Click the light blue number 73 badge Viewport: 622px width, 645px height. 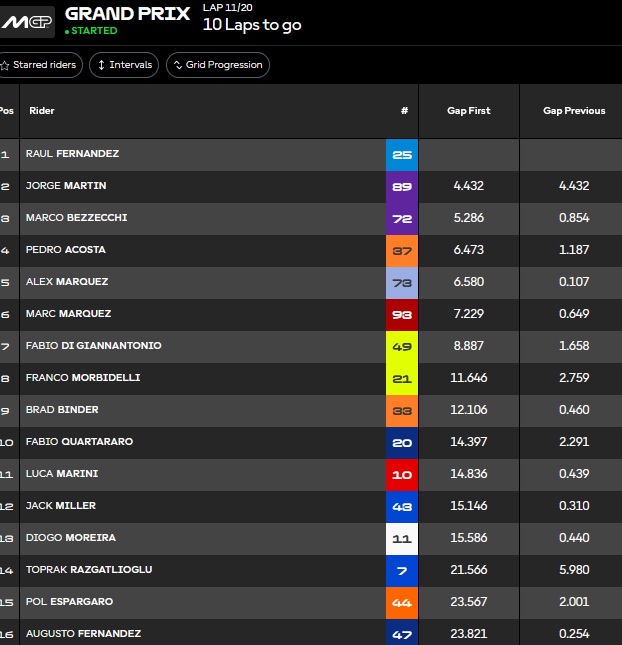402,283
